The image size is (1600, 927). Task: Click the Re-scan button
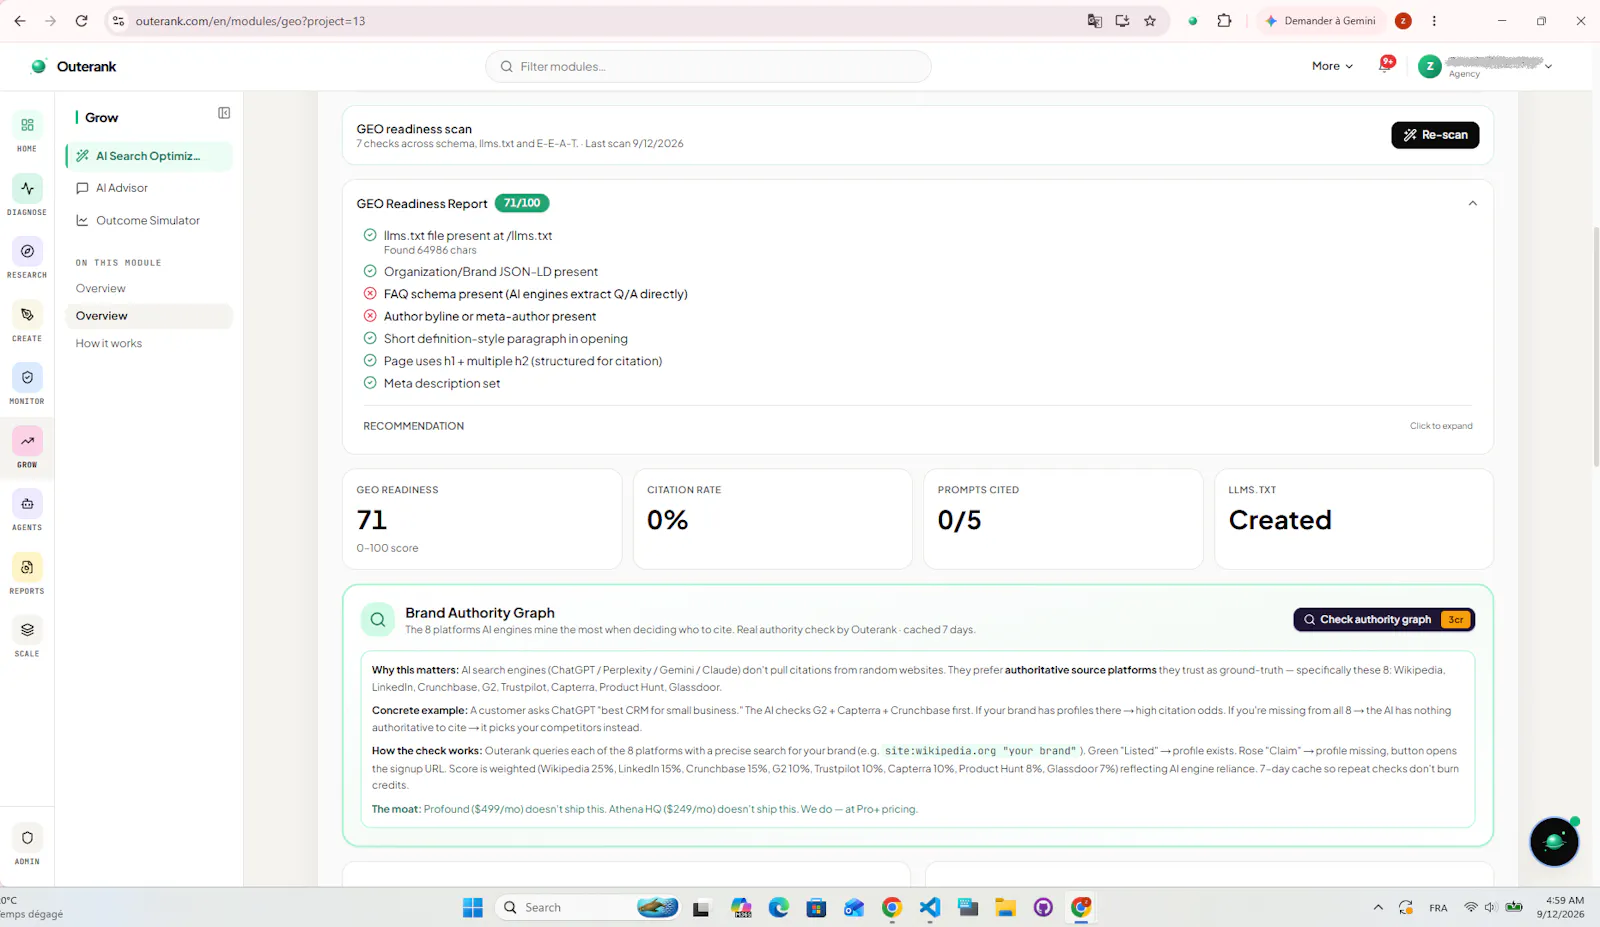[1435, 135]
